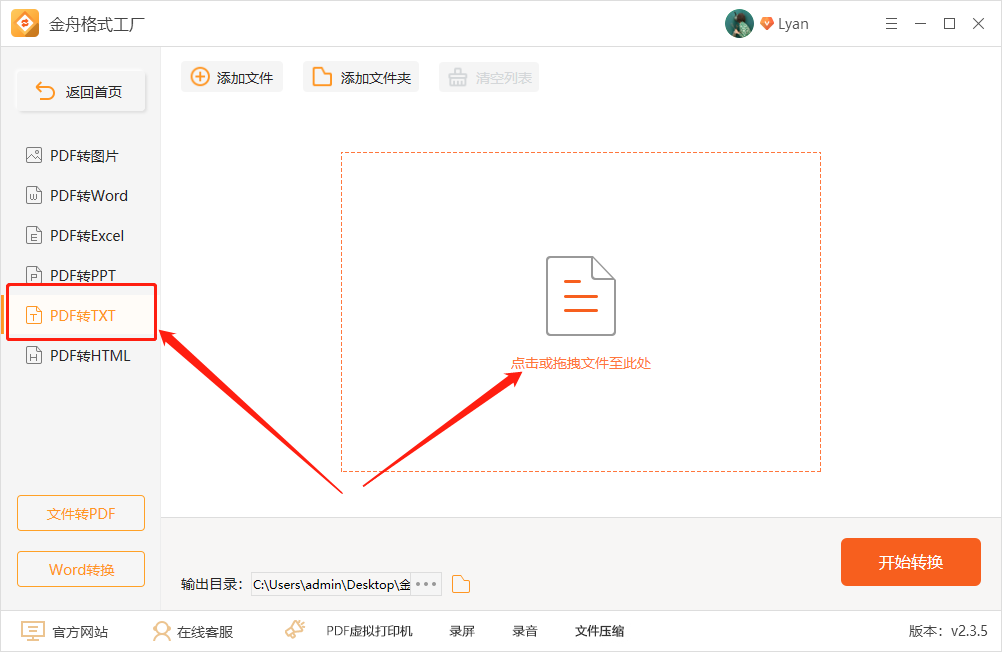Click the username Lyan
The height and width of the screenshot is (652, 1002).
[x=793, y=24]
